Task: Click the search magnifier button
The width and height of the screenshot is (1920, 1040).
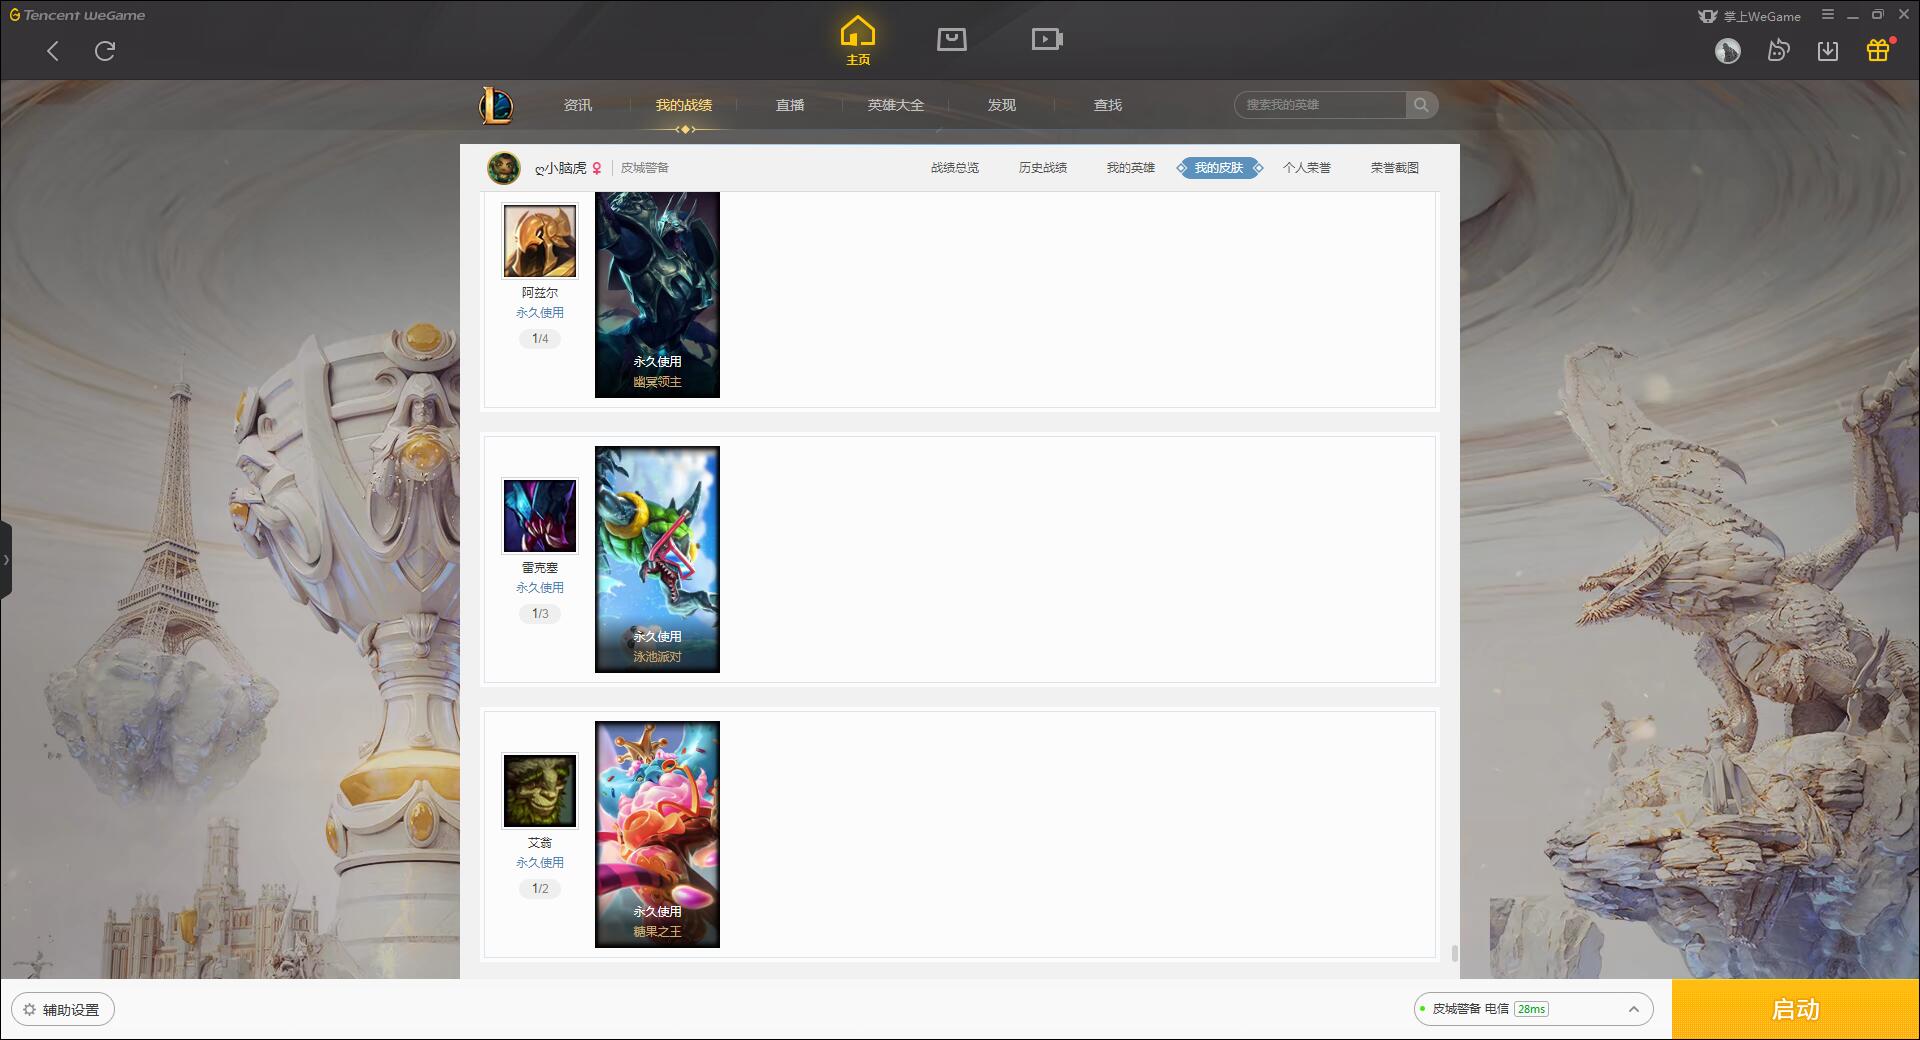Action: pyautogui.click(x=1421, y=105)
